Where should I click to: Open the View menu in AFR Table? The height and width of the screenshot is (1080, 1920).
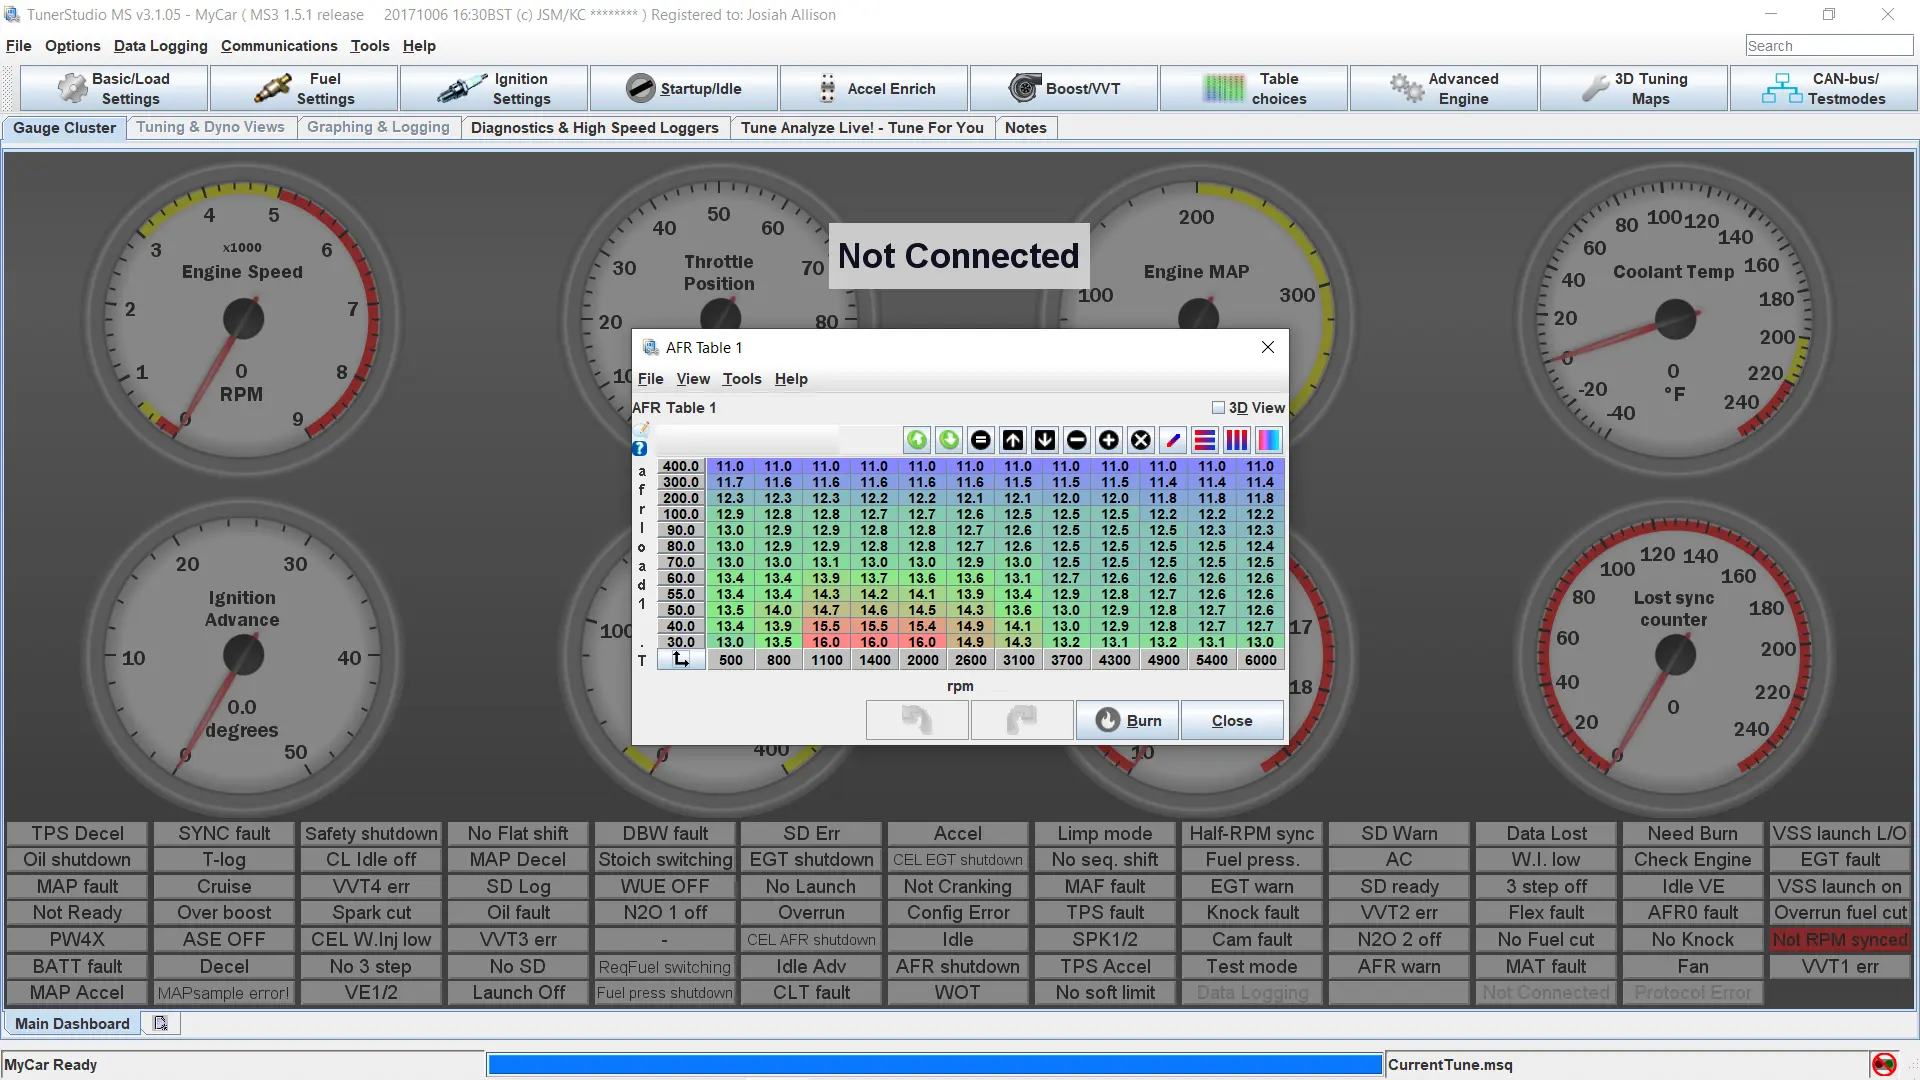pyautogui.click(x=693, y=379)
